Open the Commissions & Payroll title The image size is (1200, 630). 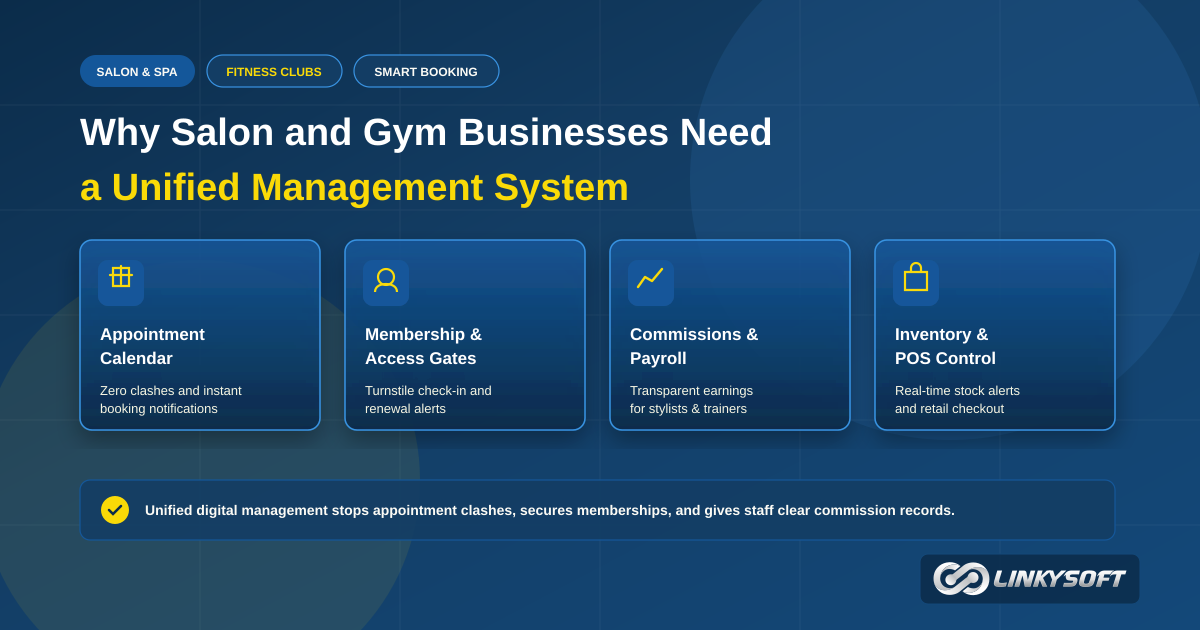(x=694, y=346)
